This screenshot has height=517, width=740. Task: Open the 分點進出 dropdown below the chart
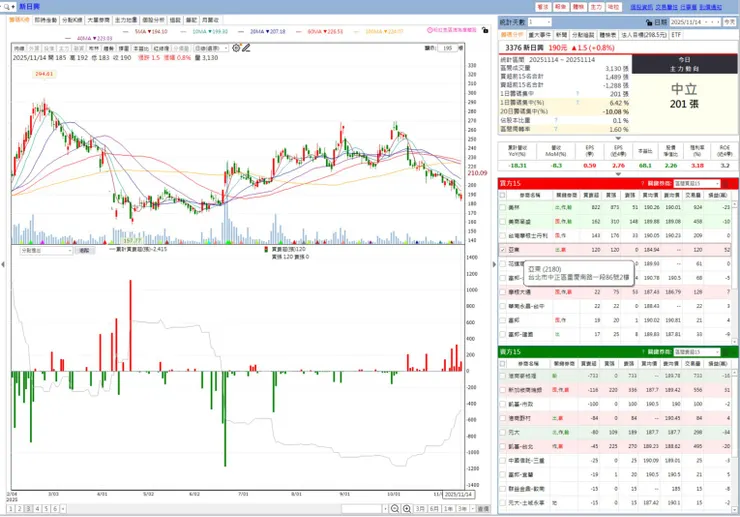pos(46,250)
